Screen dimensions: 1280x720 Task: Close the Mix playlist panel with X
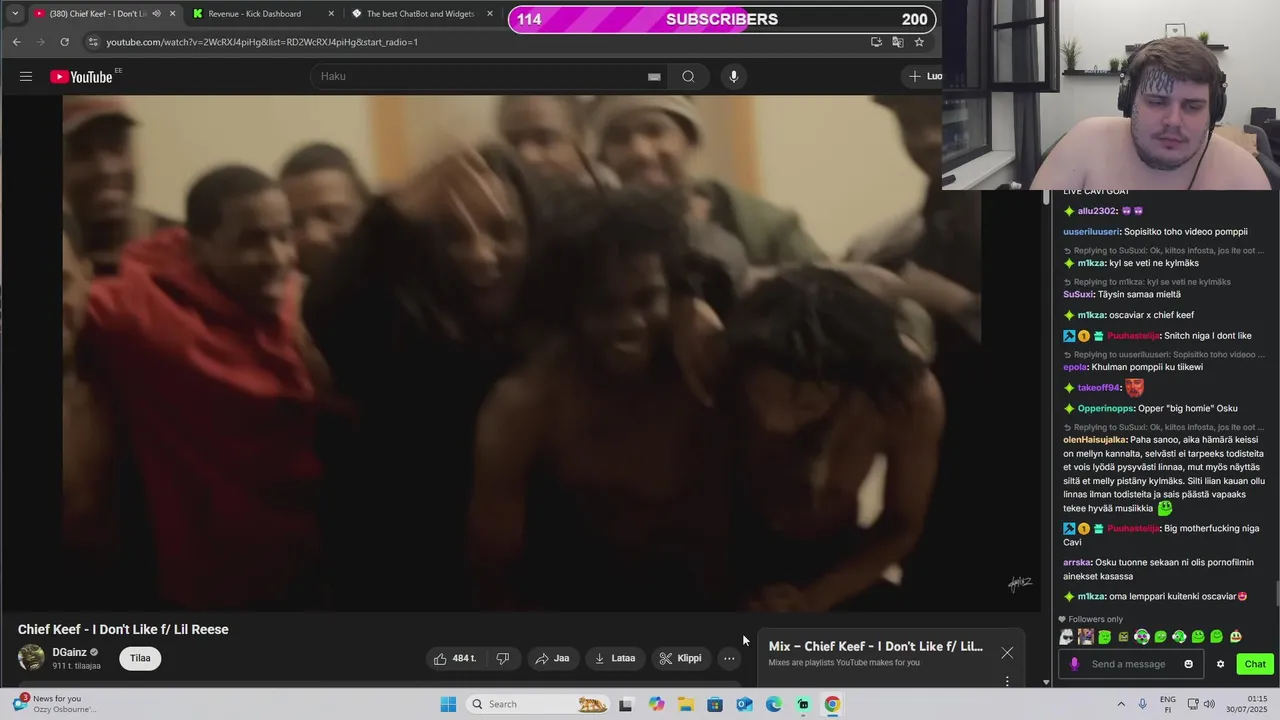(x=1007, y=653)
